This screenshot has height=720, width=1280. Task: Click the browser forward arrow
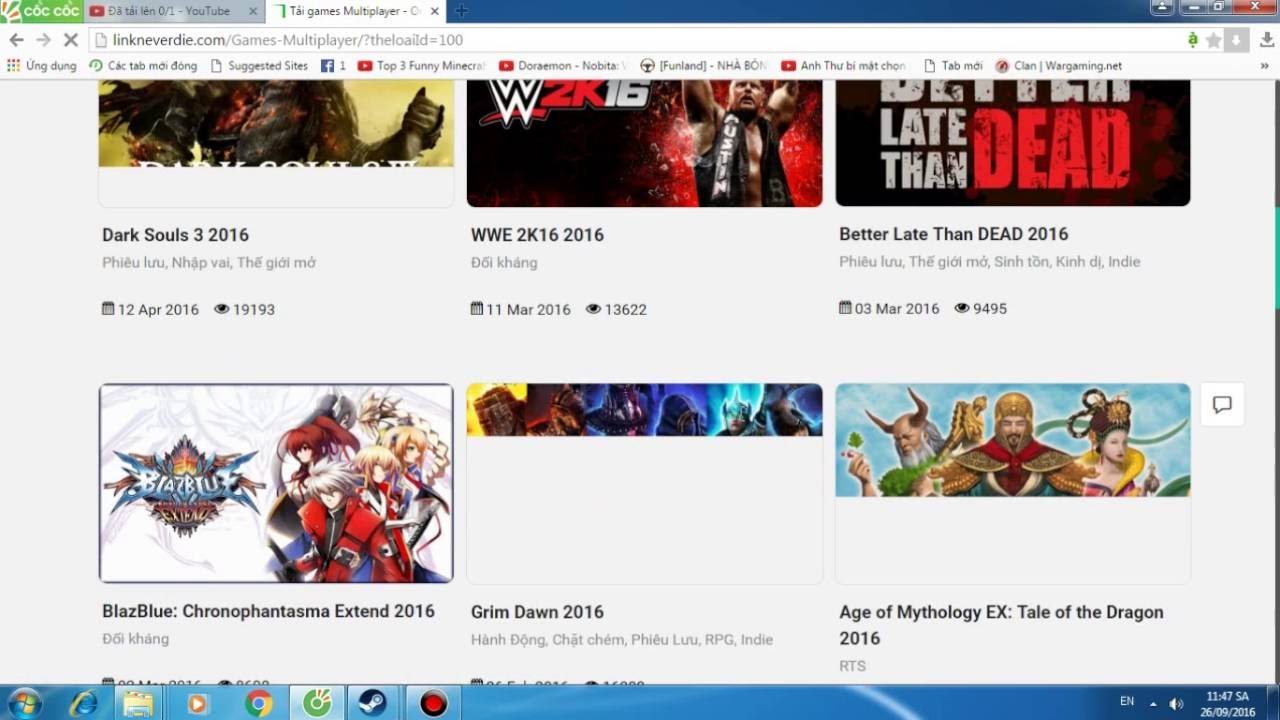coord(43,40)
